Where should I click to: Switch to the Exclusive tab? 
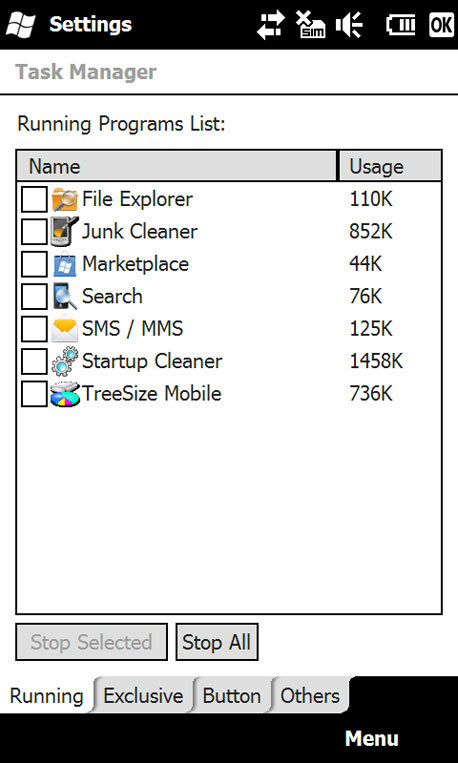[x=144, y=695]
